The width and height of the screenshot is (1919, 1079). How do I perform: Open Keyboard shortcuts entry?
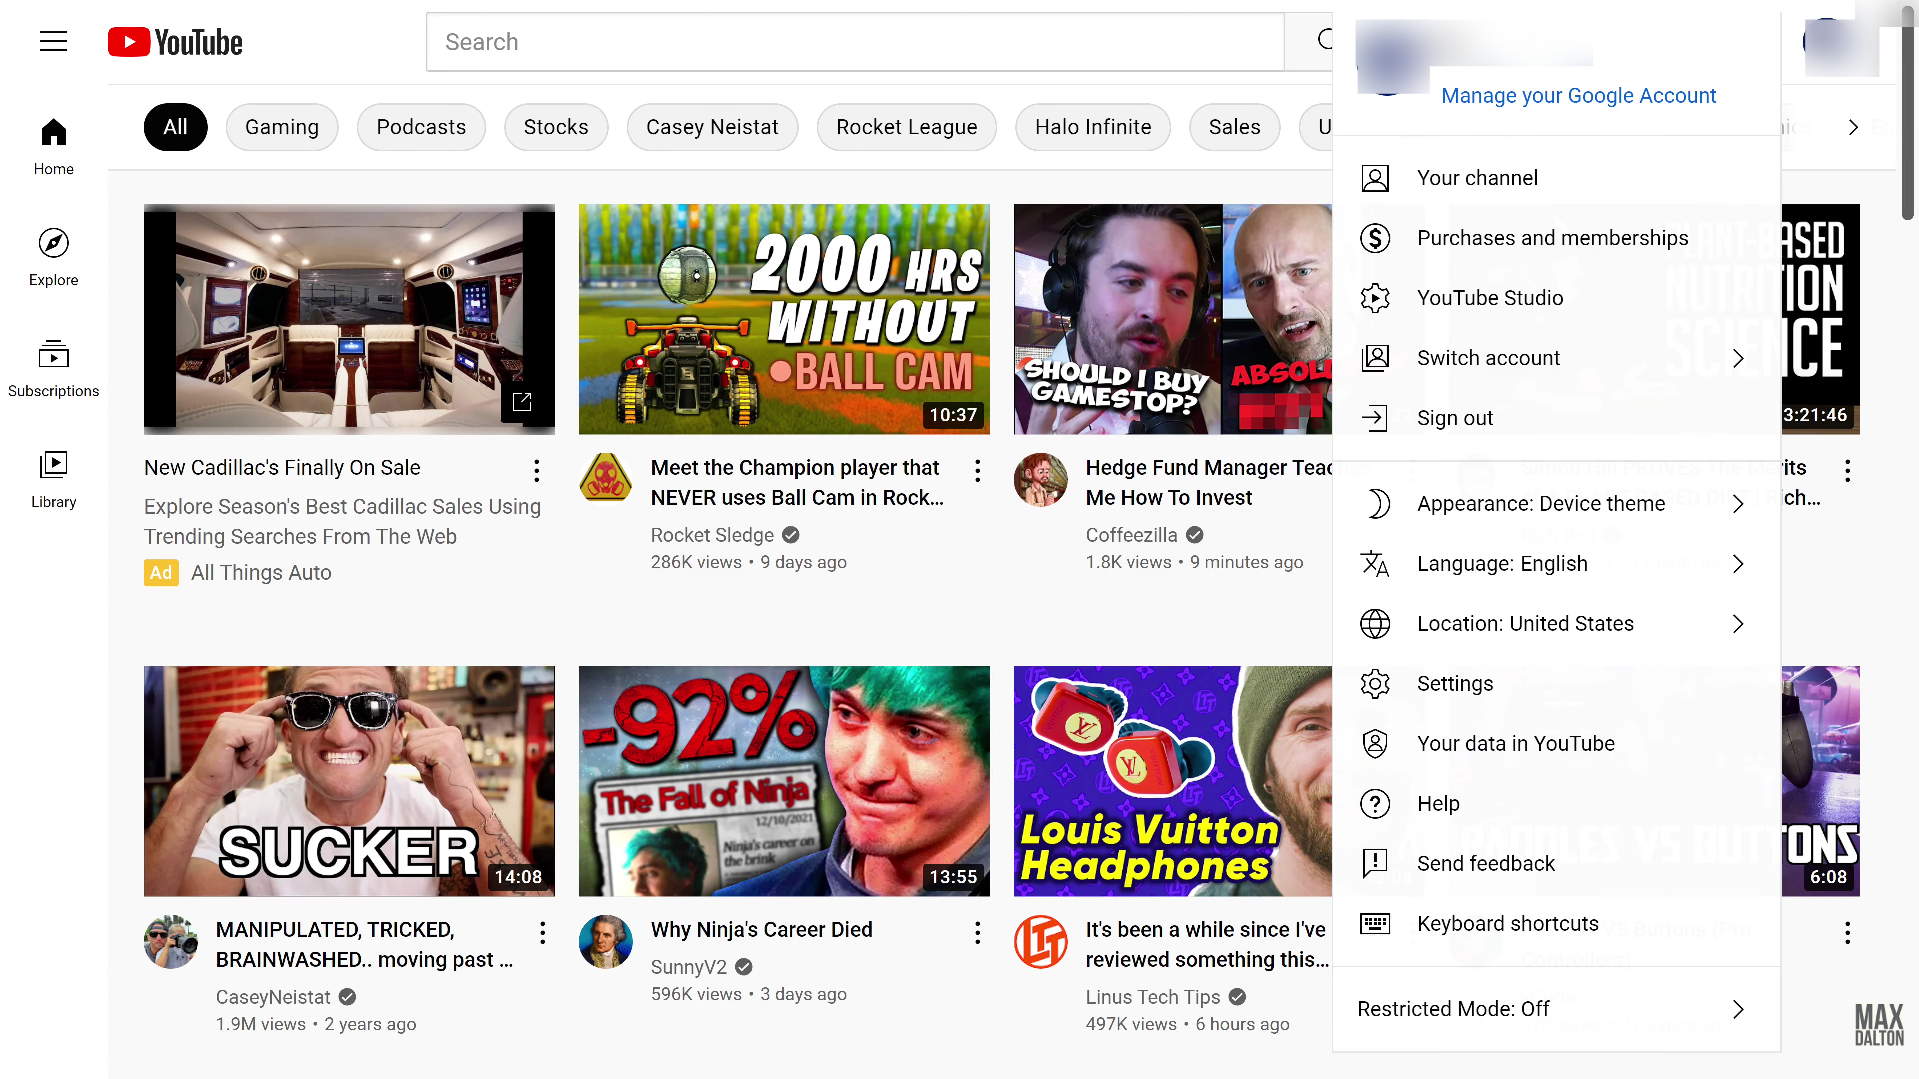pyautogui.click(x=1556, y=924)
